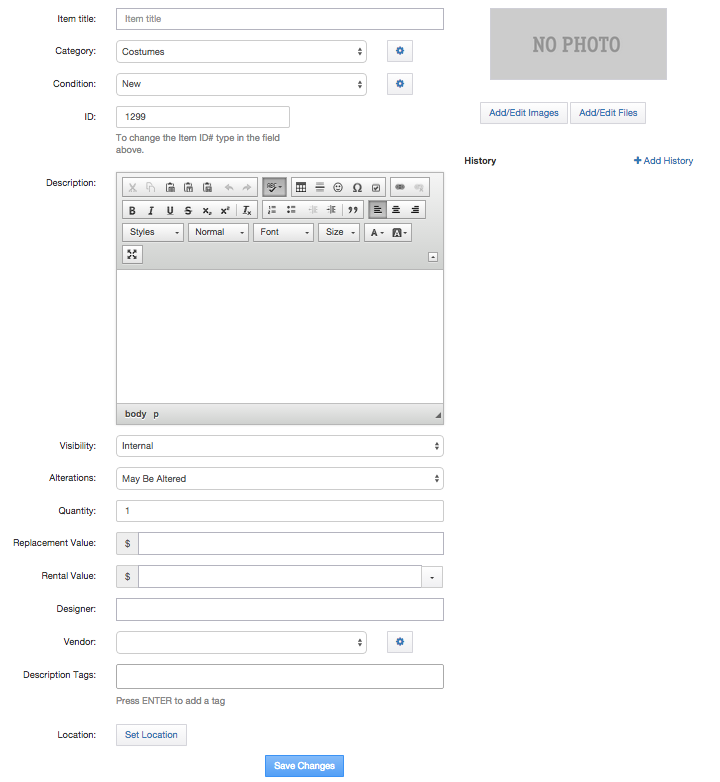The image size is (720, 782).
Task: Open the smiley emoticon picker
Action: [x=338, y=188]
